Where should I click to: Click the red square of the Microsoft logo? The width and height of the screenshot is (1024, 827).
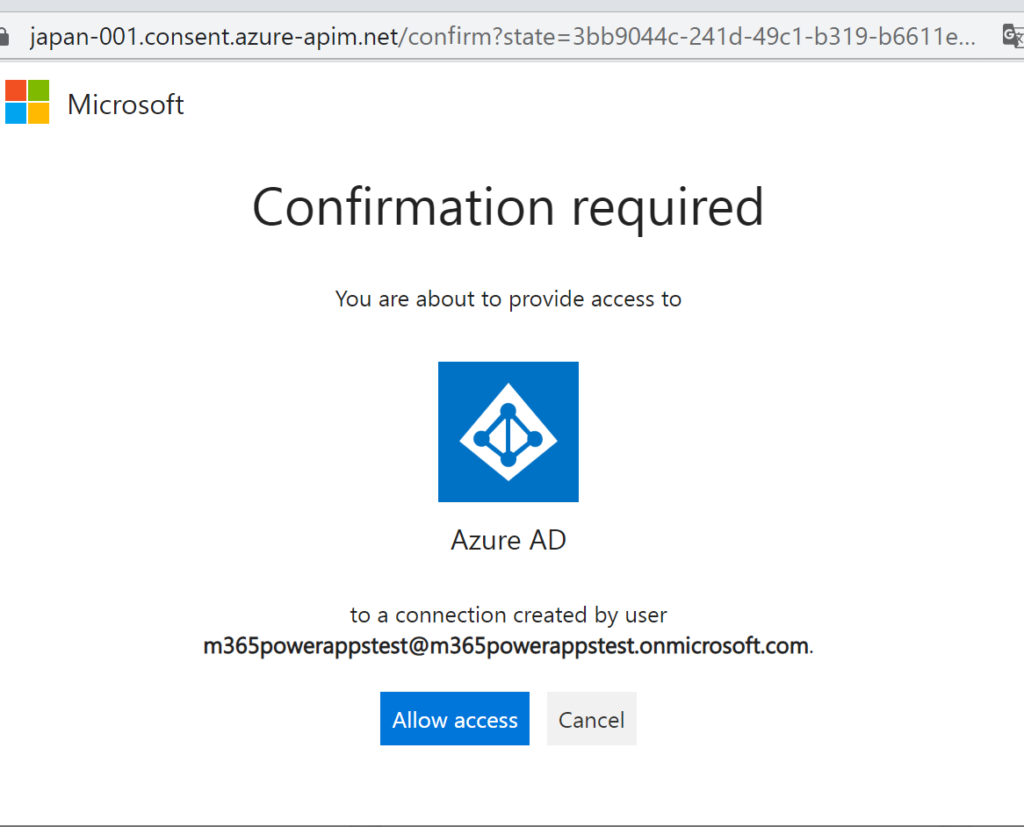click(15, 90)
